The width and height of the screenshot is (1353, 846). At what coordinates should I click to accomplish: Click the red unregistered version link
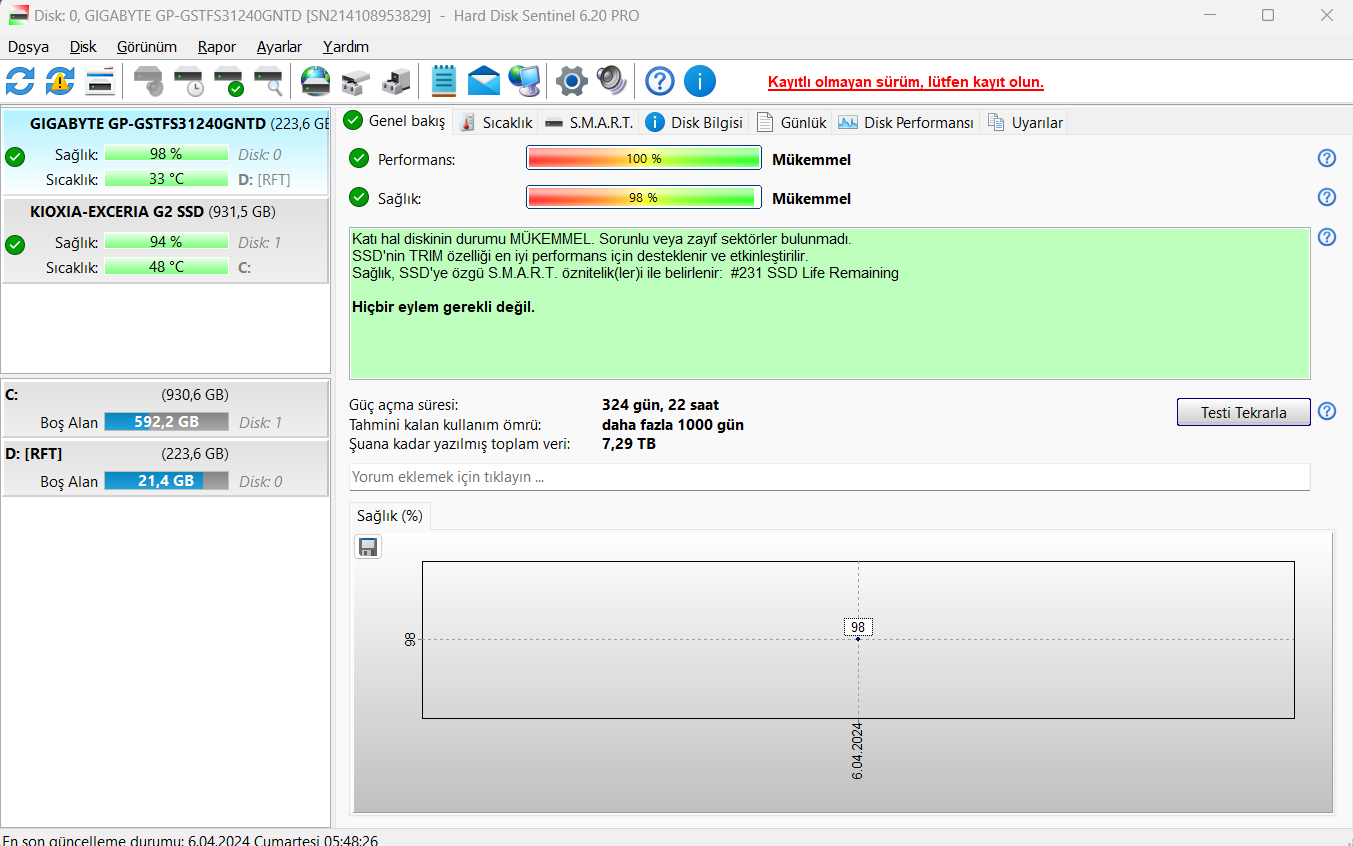pos(906,82)
